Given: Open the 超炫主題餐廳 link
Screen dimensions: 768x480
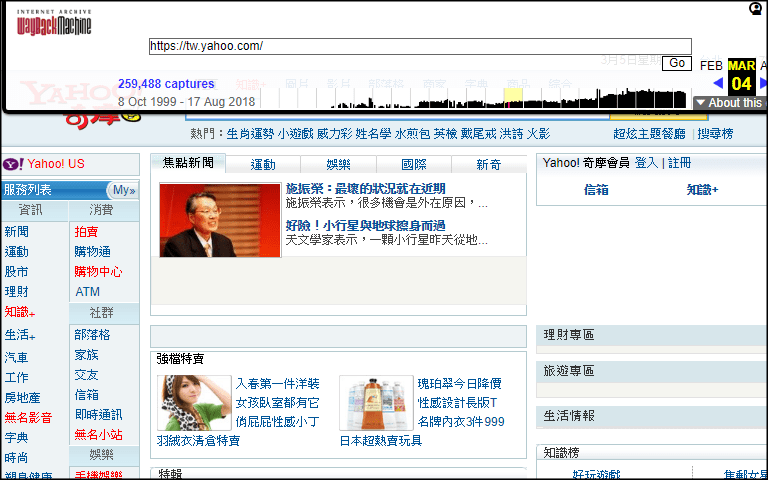Looking at the screenshot, I should click(649, 134).
